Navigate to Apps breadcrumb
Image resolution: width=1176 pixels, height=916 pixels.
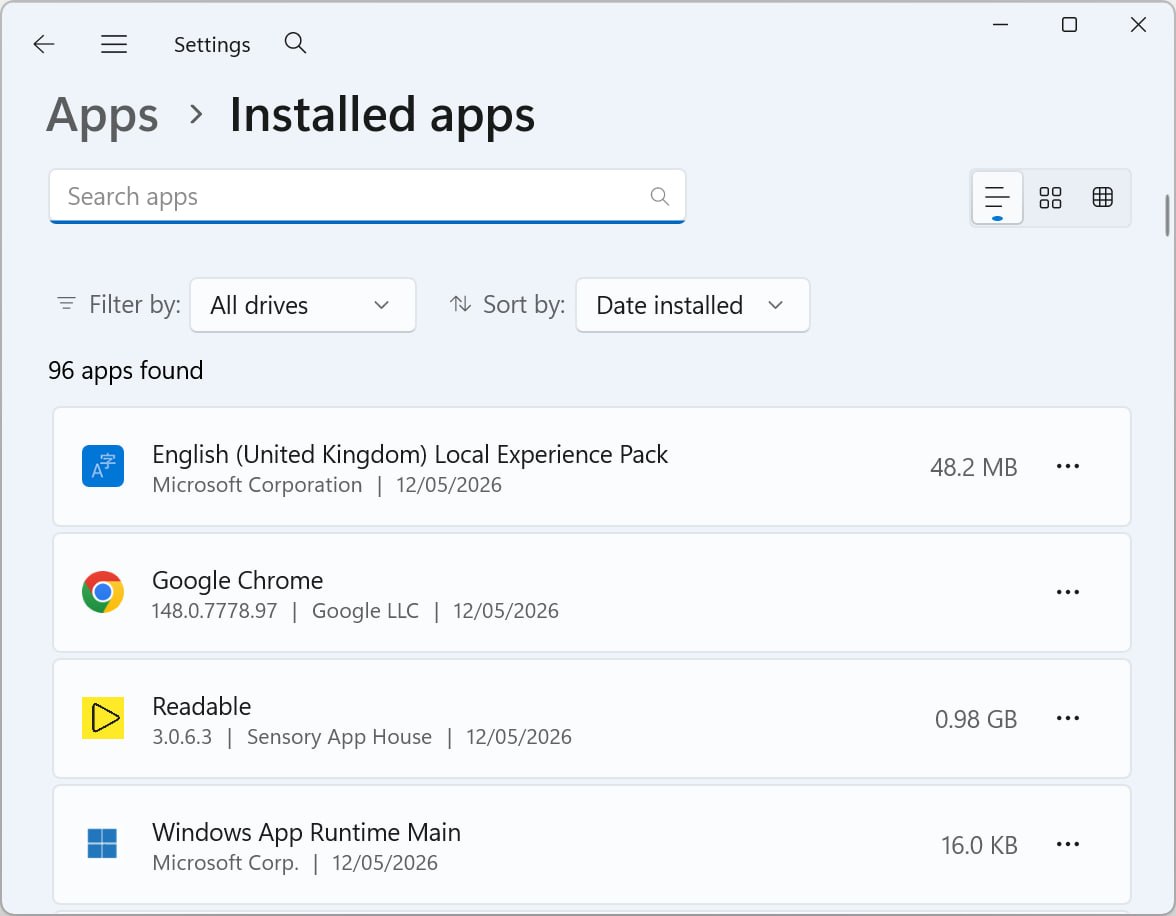102,116
